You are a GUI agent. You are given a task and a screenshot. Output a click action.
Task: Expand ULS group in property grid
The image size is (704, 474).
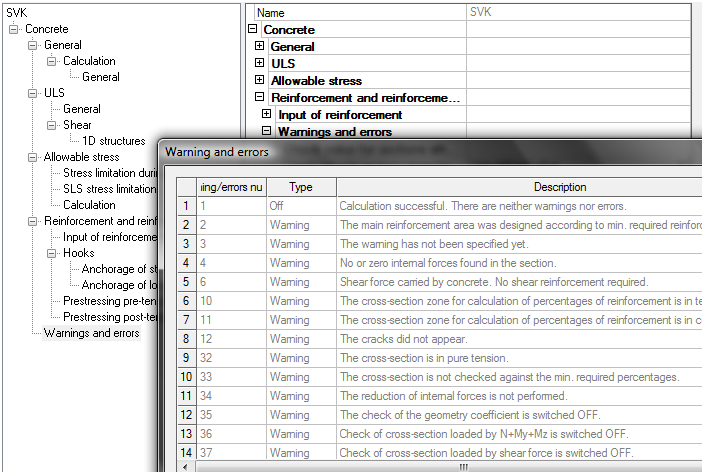pyautogui.click(x=260, y=63)
